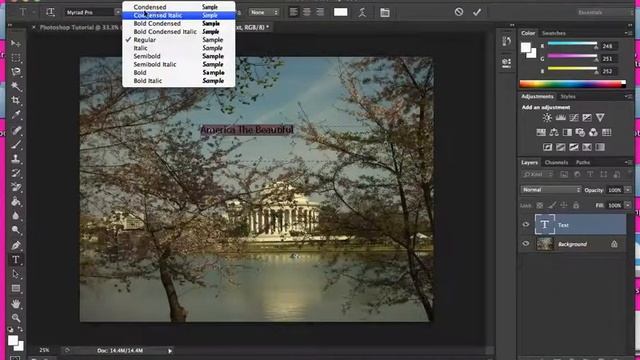Commit current text edits

[x=477, y=12]
